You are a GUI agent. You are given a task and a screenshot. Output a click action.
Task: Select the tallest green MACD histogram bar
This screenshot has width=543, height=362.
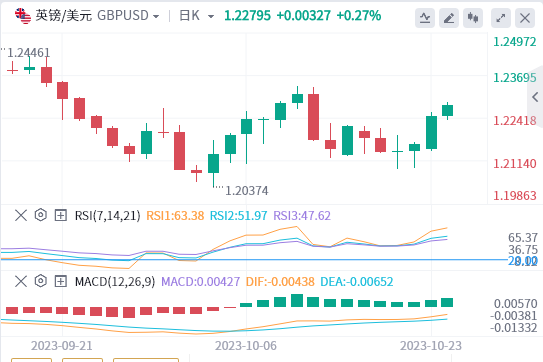[x=297, y=300]
